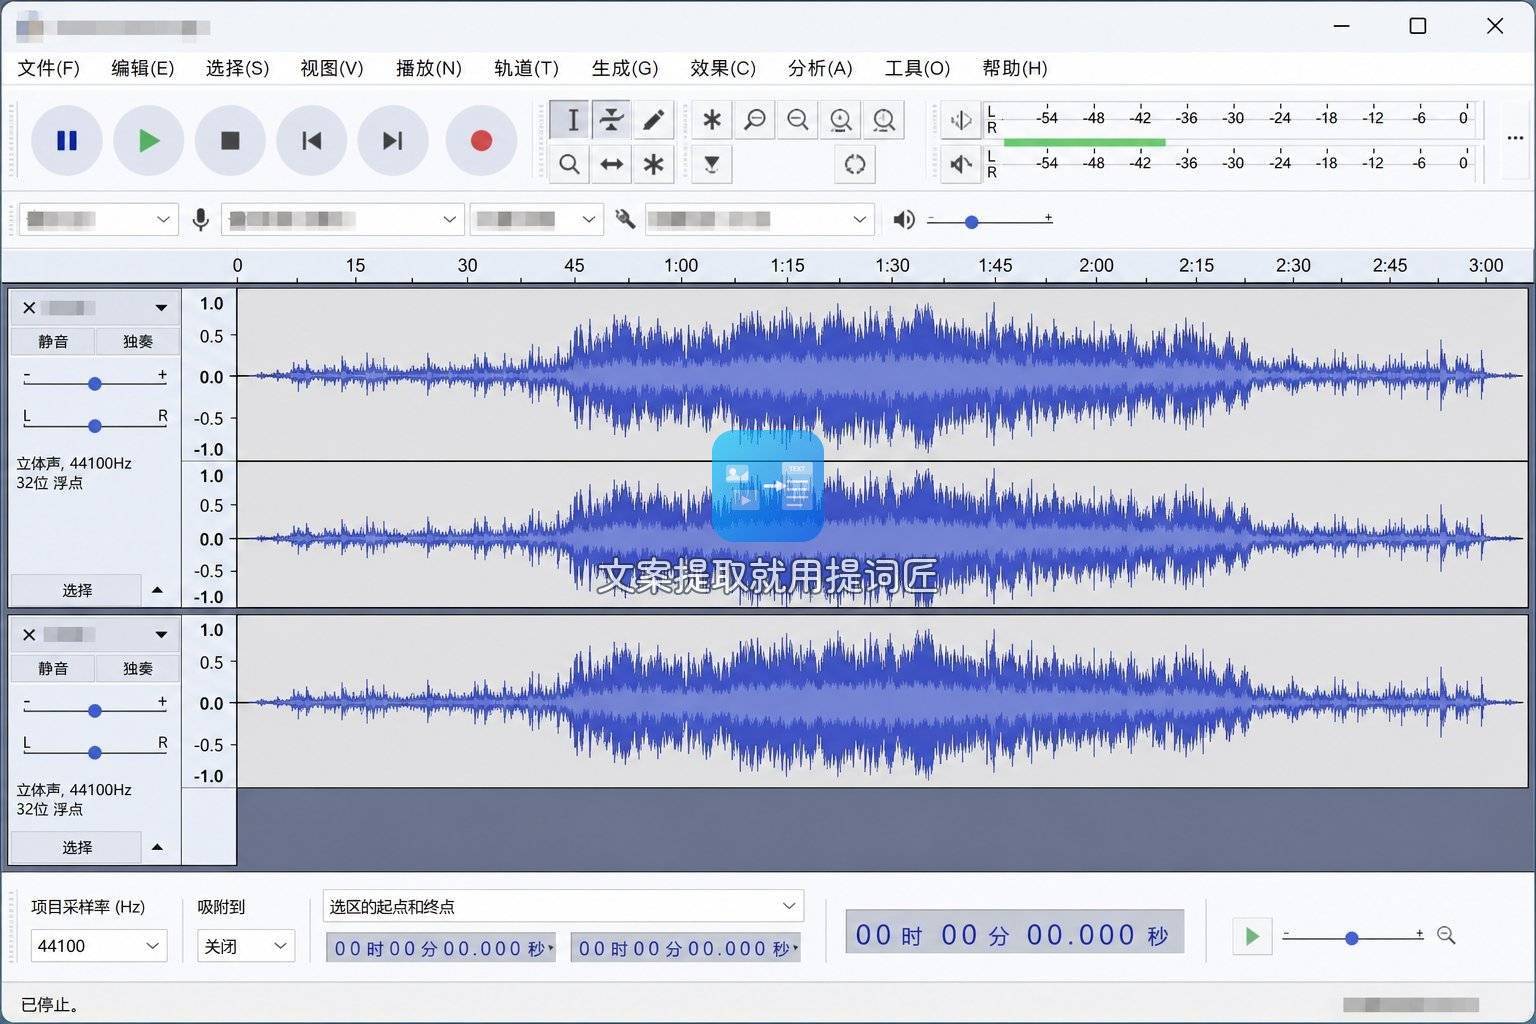Adjust second track gain slider
Screen dimensions: 1536x1024
(95, 709)
